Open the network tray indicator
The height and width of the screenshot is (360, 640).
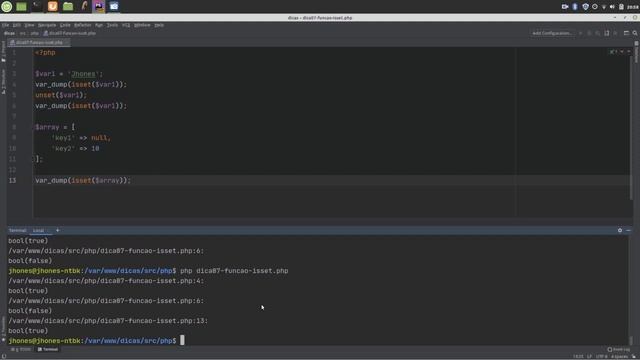click(604, 7)
